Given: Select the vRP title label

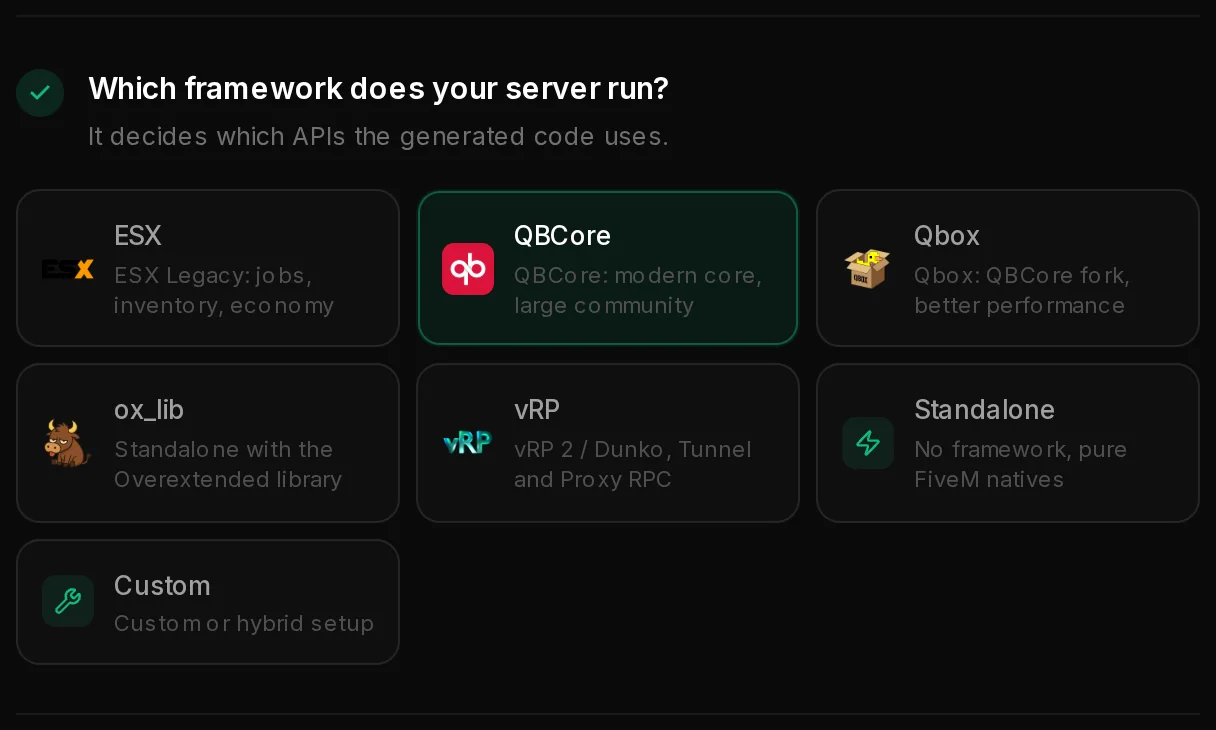Looking at the screenshot, I should tap(537, 410).
